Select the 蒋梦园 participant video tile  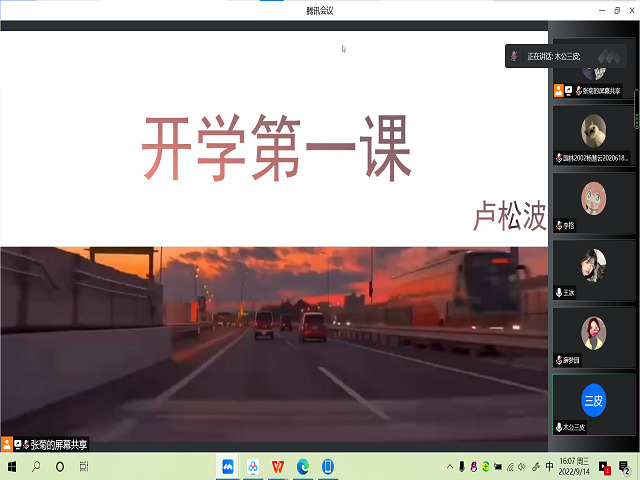[x=593, y=335]
